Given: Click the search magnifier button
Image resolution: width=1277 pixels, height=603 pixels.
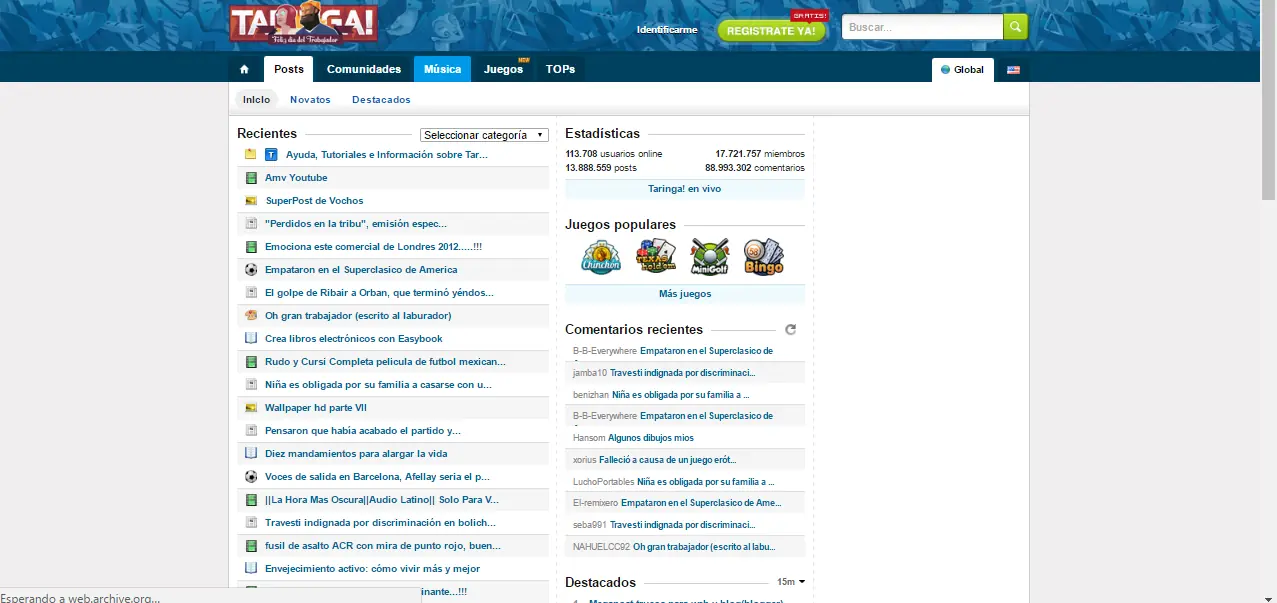Looking at the screenshot, I should 1015,27.
